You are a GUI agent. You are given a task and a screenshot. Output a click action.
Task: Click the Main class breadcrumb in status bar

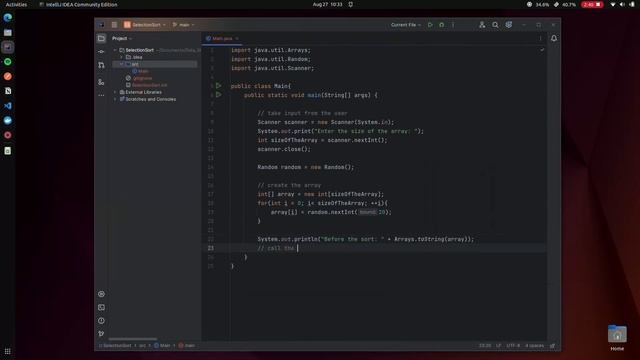[162, 346]
